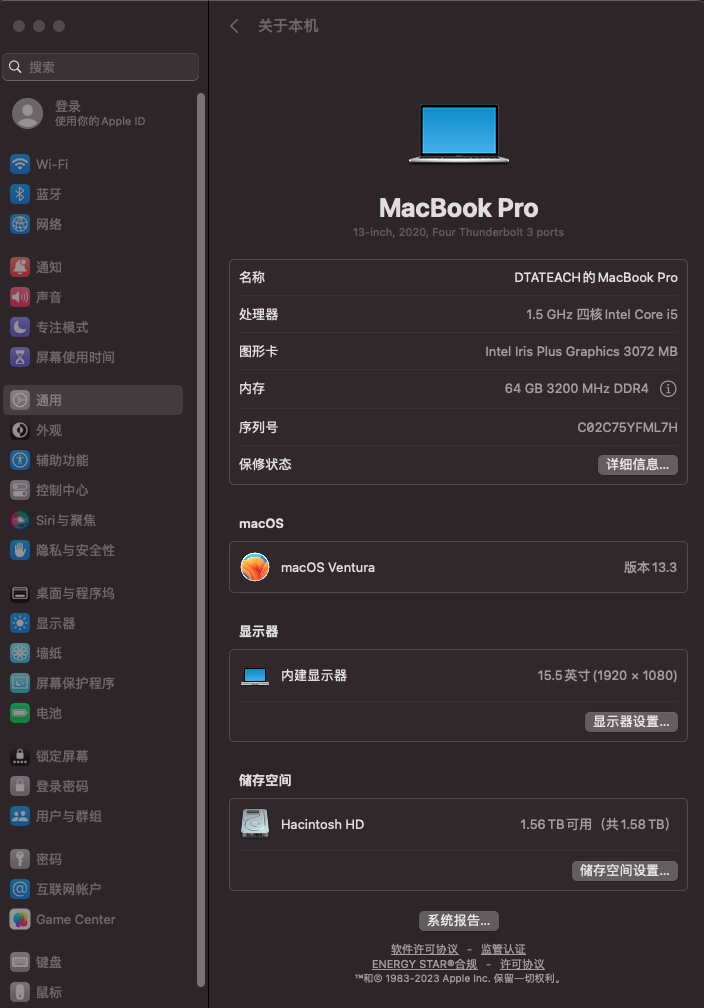Open Mouse (鼠标) icon
Viewport: 704px width, 1008px height.
(x=20, y=992)
